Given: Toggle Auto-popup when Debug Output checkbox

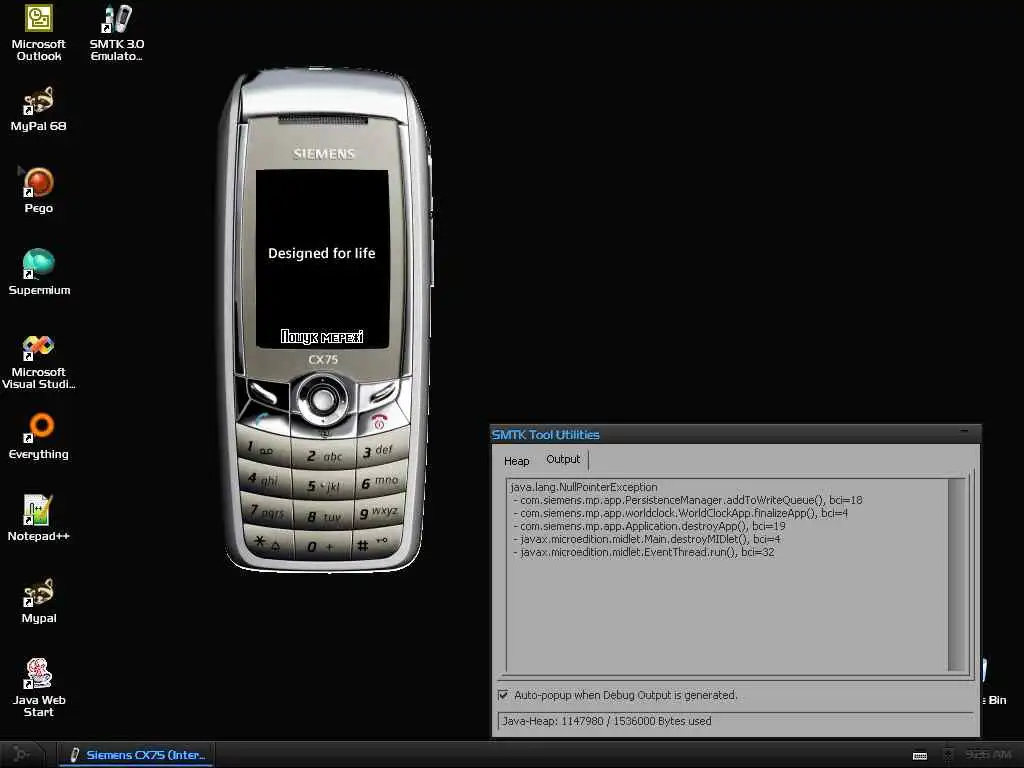Looking at the screenshot, I should [503, 695].
